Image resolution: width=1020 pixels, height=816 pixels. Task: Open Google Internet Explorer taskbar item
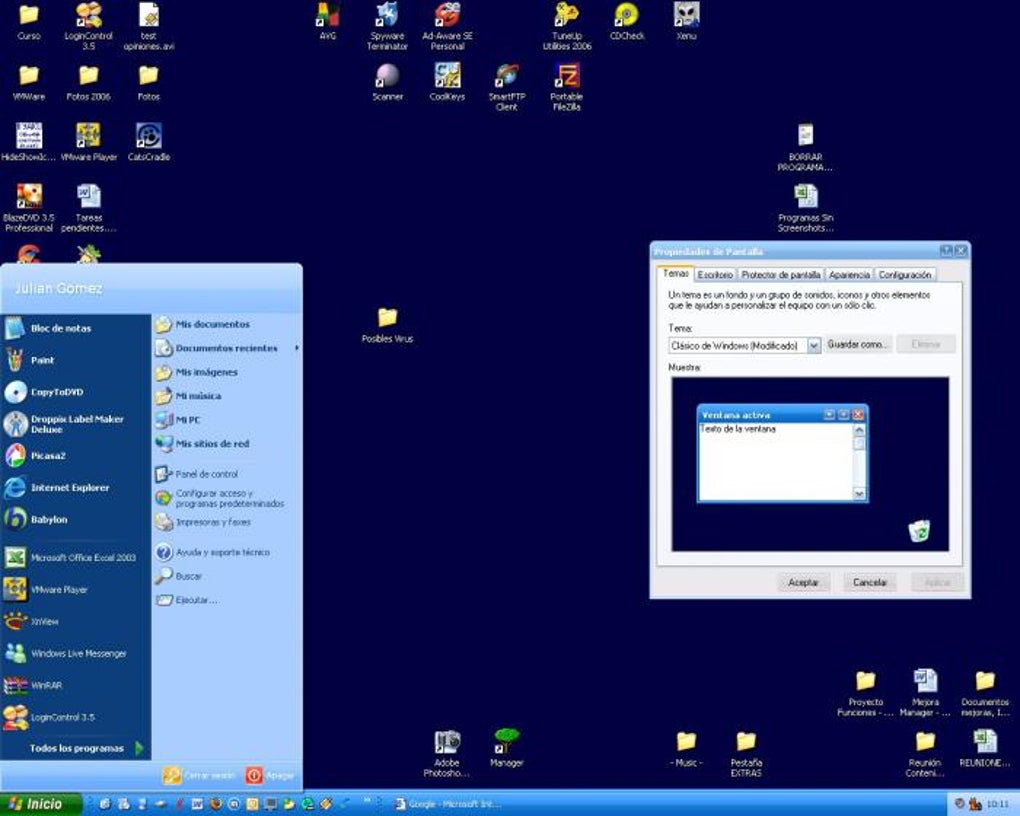click(x=450, y=804)
